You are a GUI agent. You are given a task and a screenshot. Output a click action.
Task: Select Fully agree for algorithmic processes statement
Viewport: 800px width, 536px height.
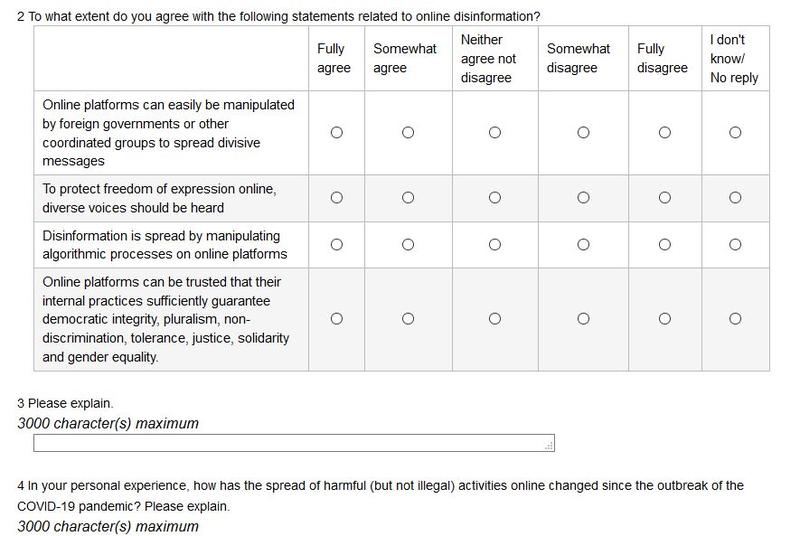click(336, 245)
